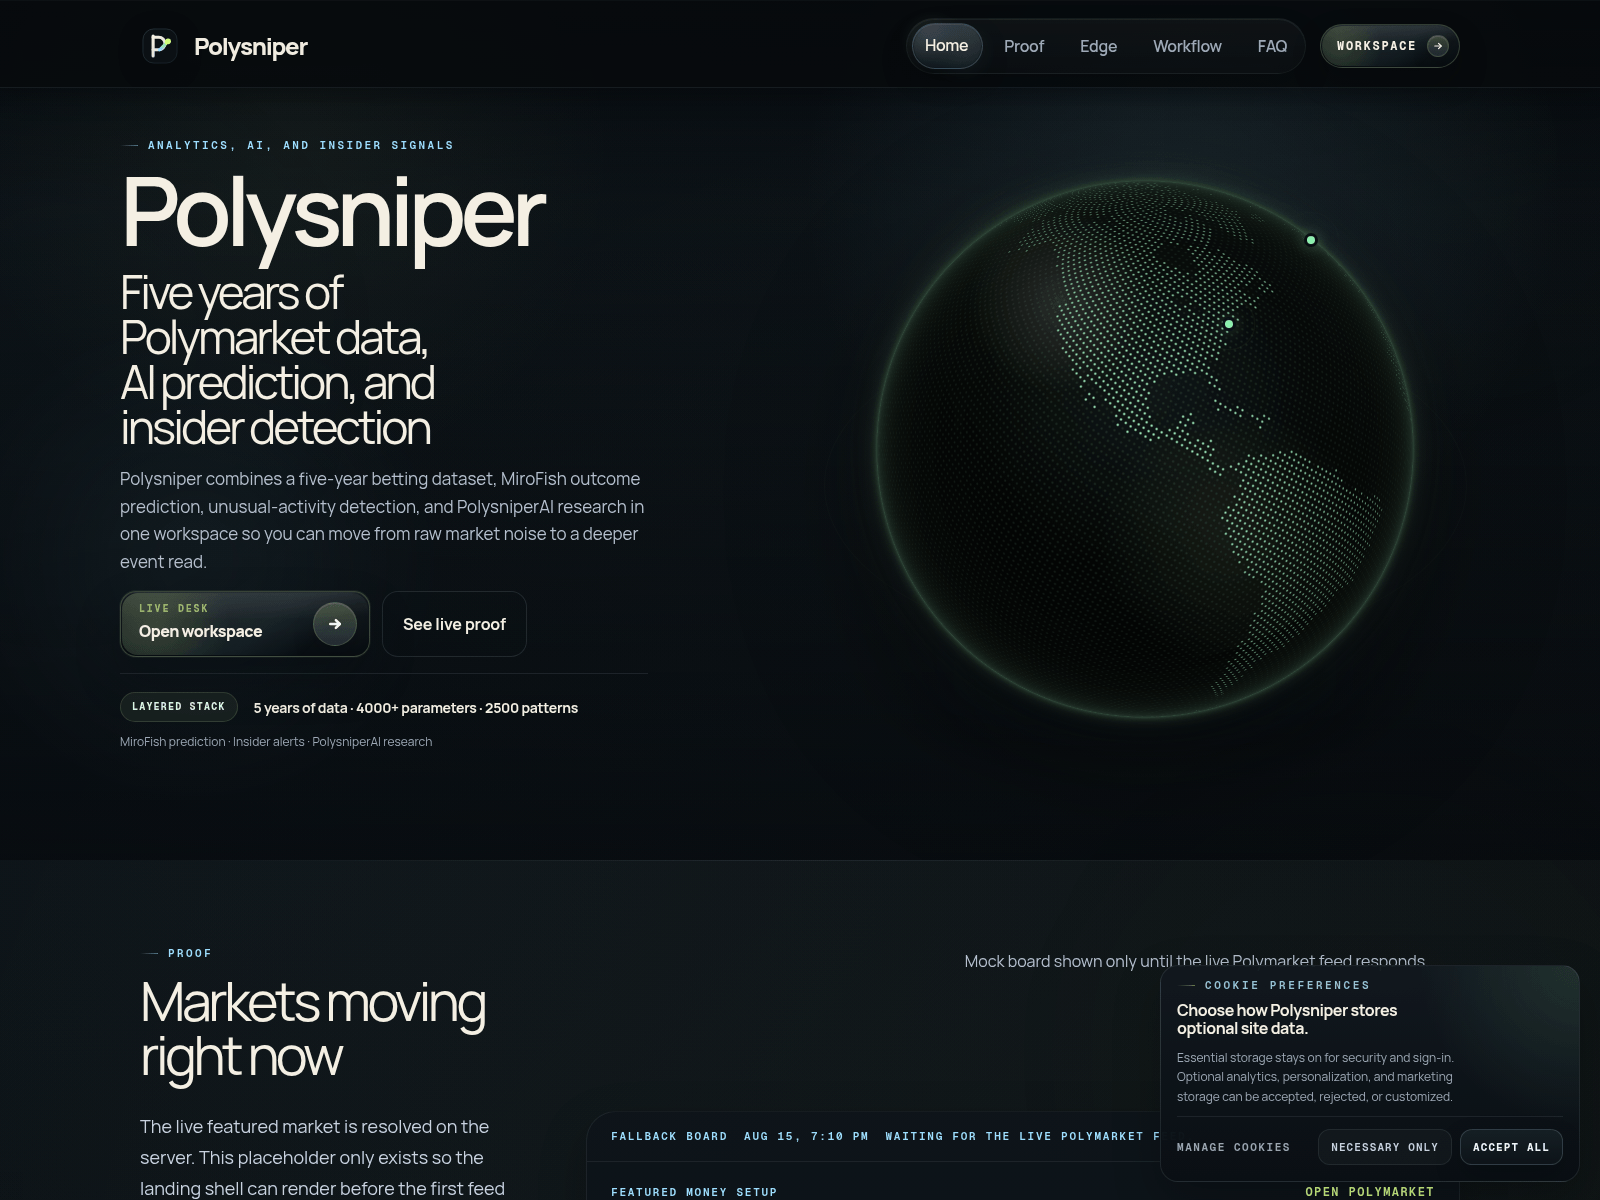Image resolution: width=1600 pixels, height=1200 pixels.
Task: Accept all cookies
Action: (1511, 1147)
